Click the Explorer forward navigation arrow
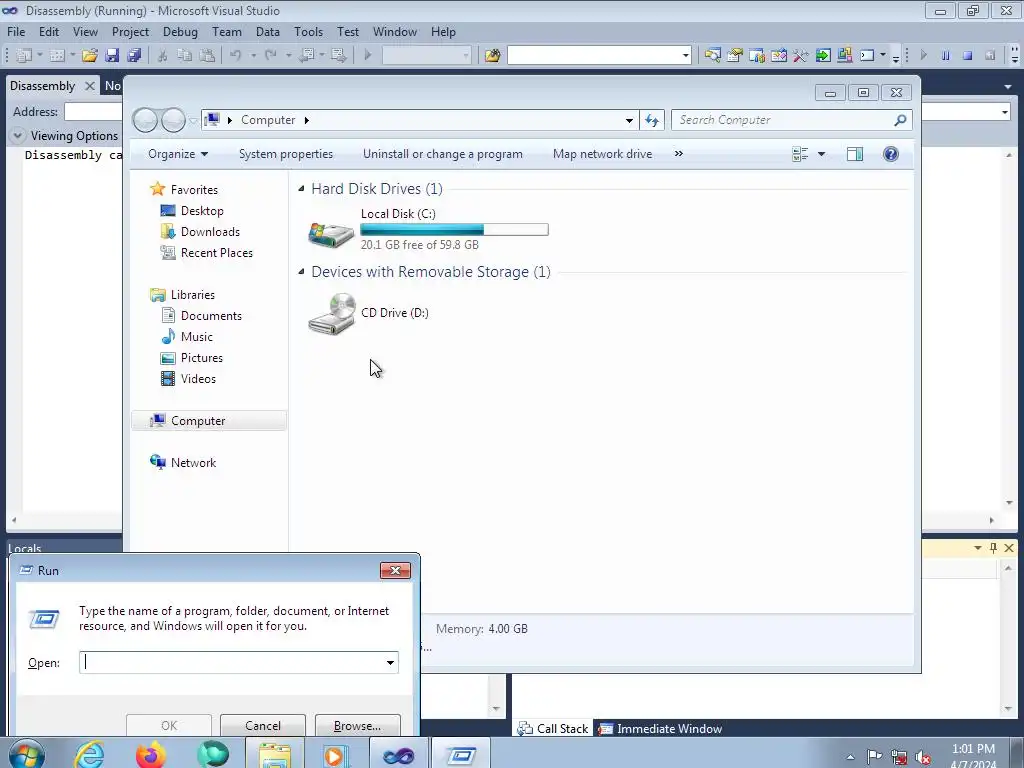The image size is (1024, 768). (x=174, y=120)
